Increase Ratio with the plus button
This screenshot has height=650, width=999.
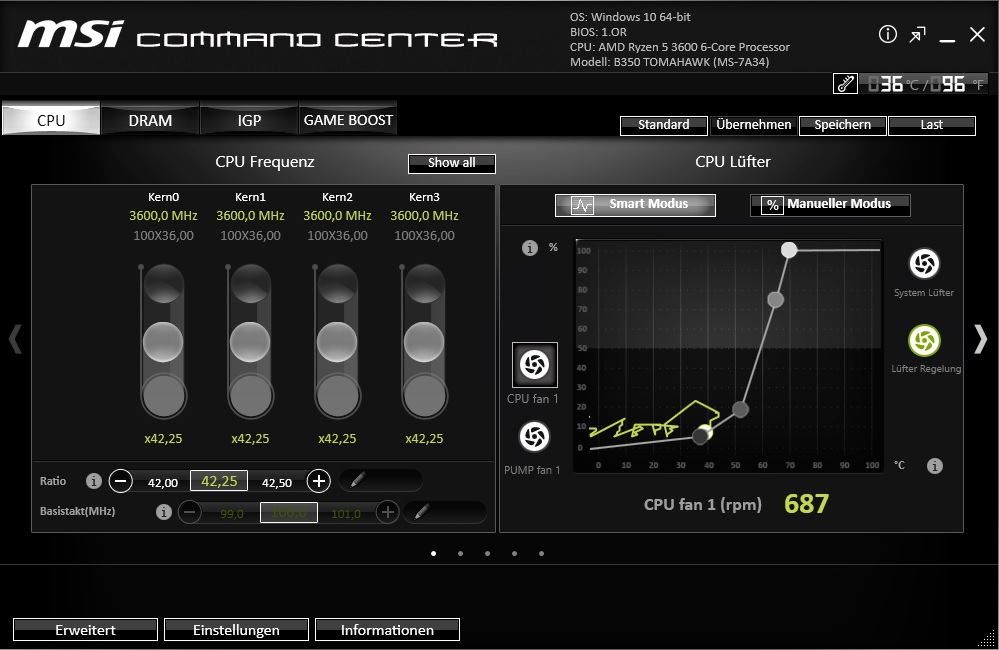(x=319, y=480)
